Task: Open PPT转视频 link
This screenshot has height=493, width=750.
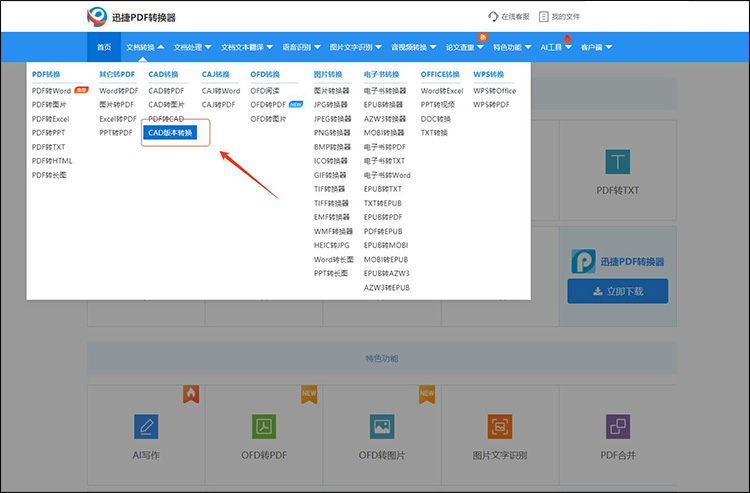Action: (438, 104)
